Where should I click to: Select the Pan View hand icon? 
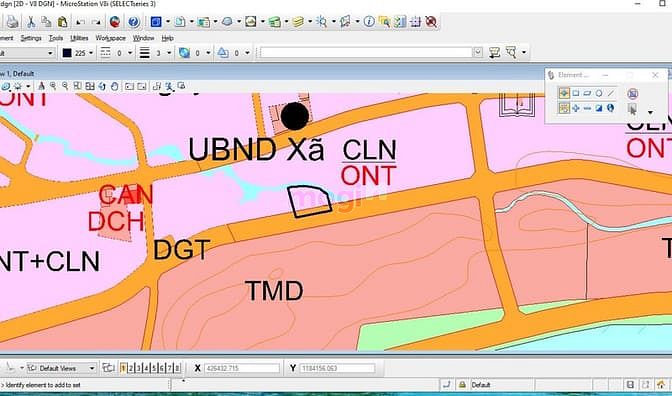click(x=114, y=86)
